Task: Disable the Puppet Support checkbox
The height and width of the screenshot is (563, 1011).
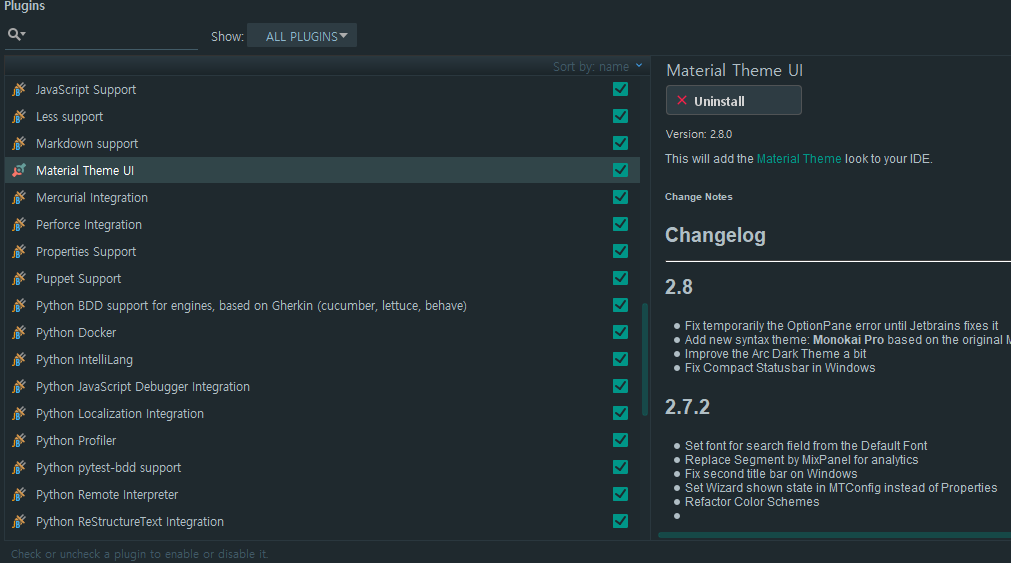Action: tap(620, 279)
